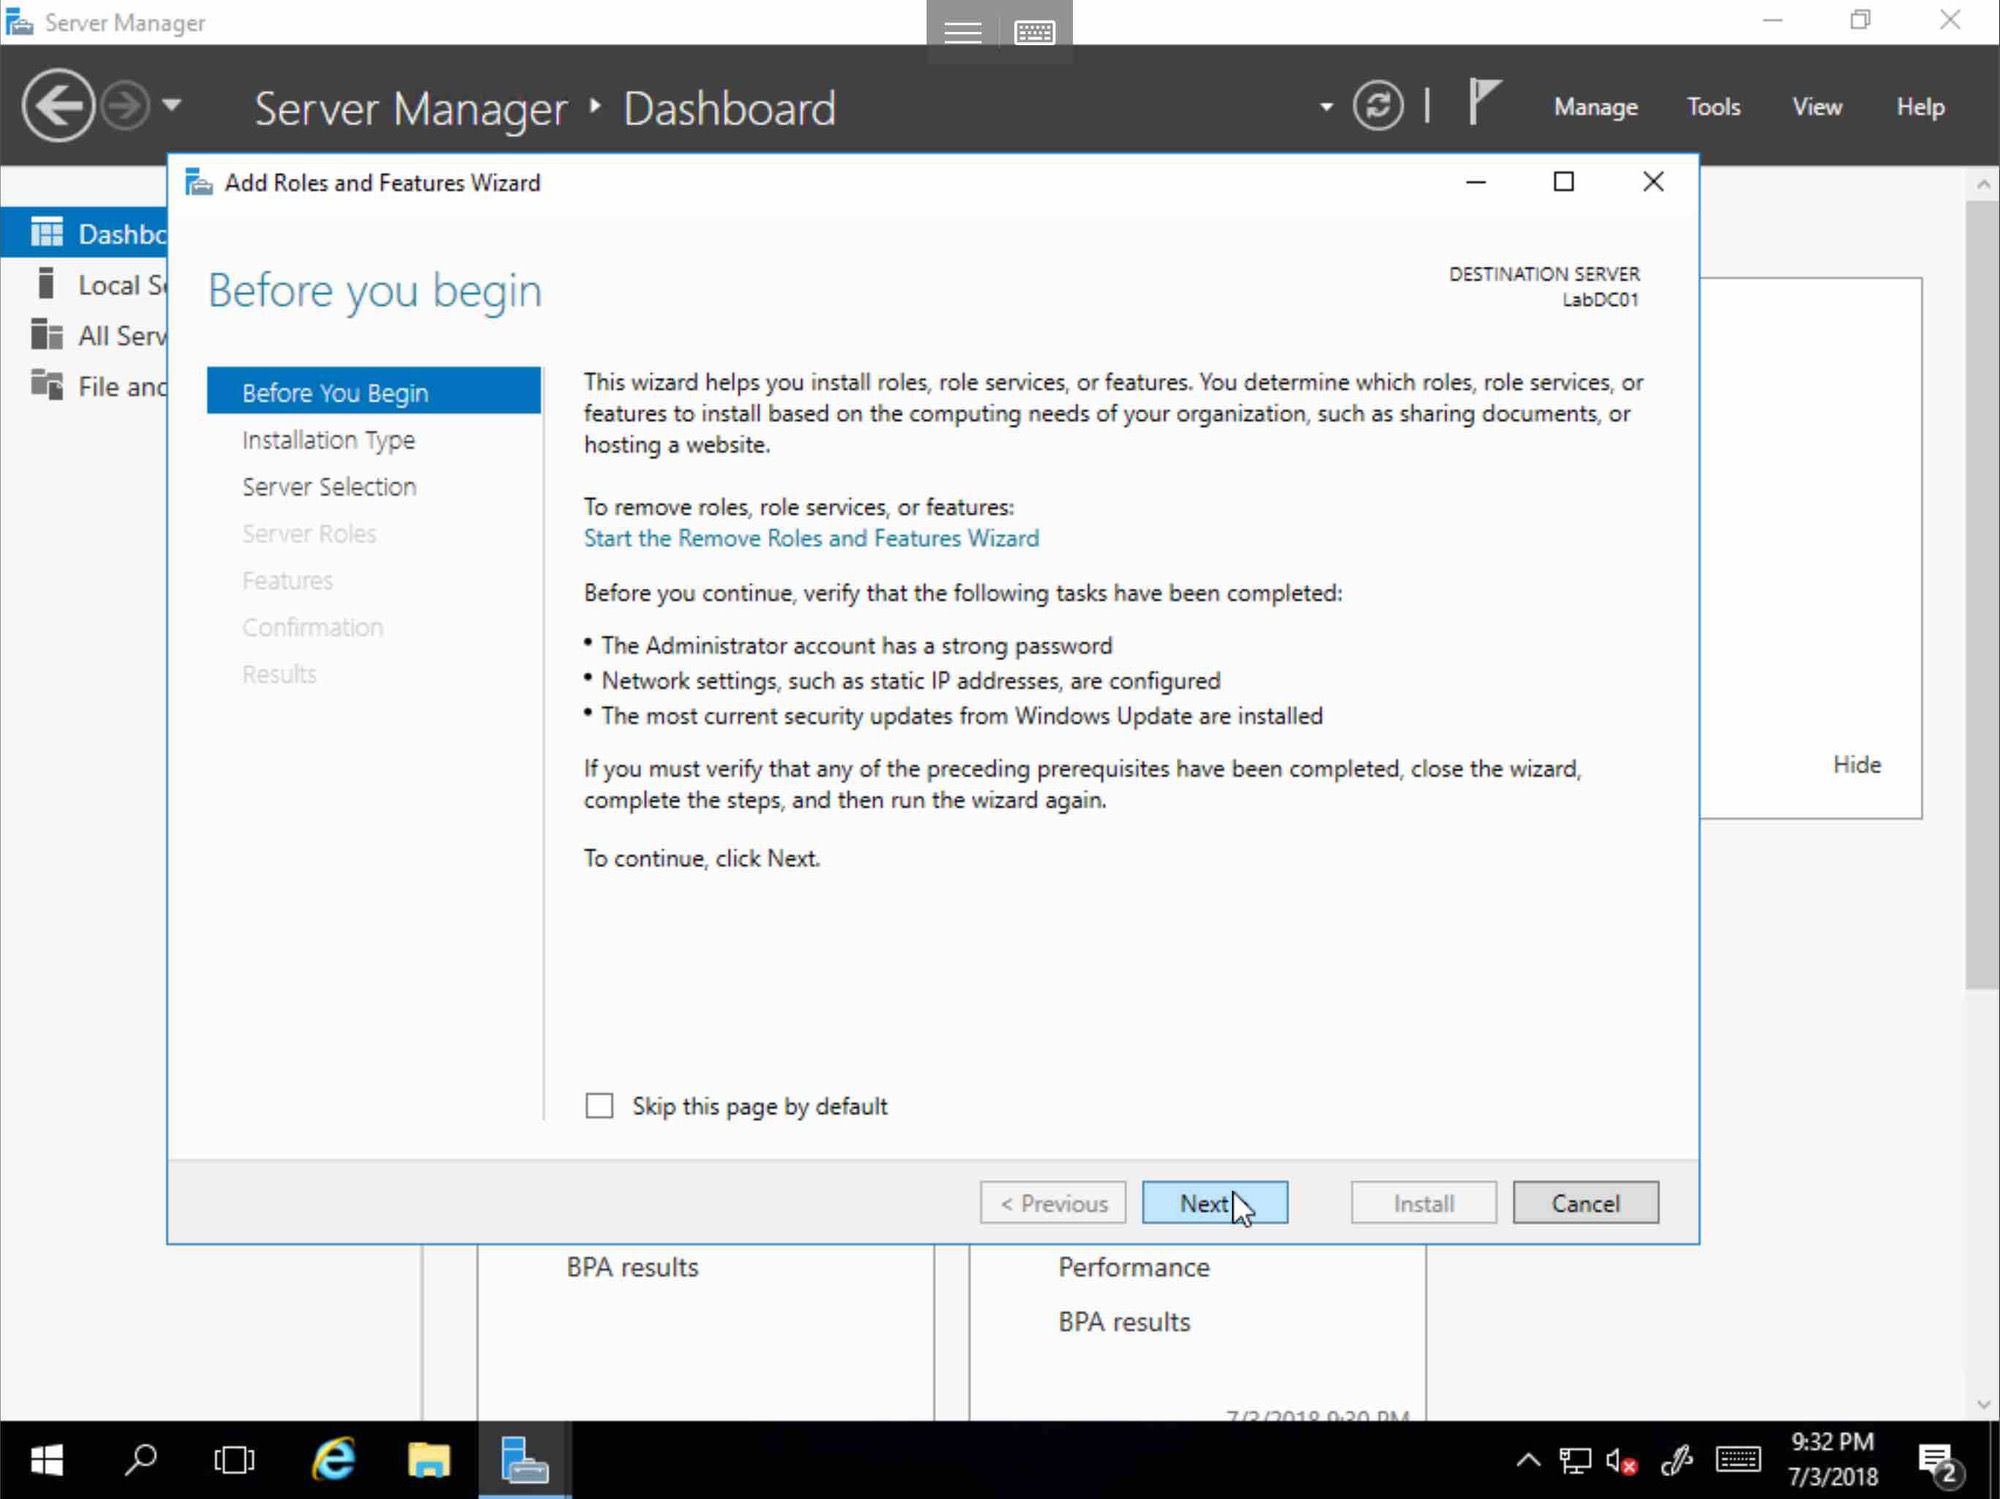Click the refresh icon in header
Image resolution: width=2000 pixels, height=1499 pixels.
[x=1378, y=105]
